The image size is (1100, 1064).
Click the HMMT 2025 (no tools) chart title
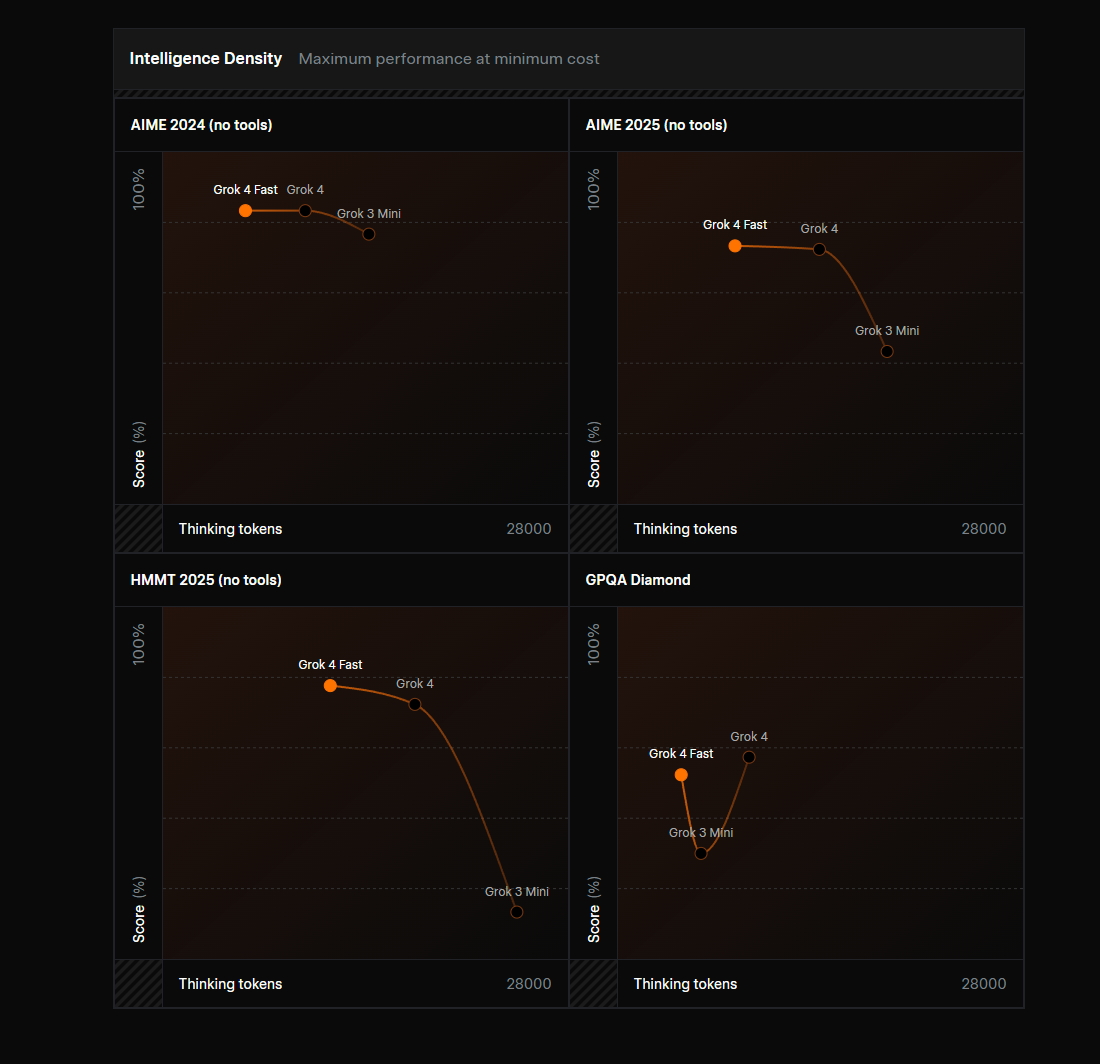coord(206,580)
